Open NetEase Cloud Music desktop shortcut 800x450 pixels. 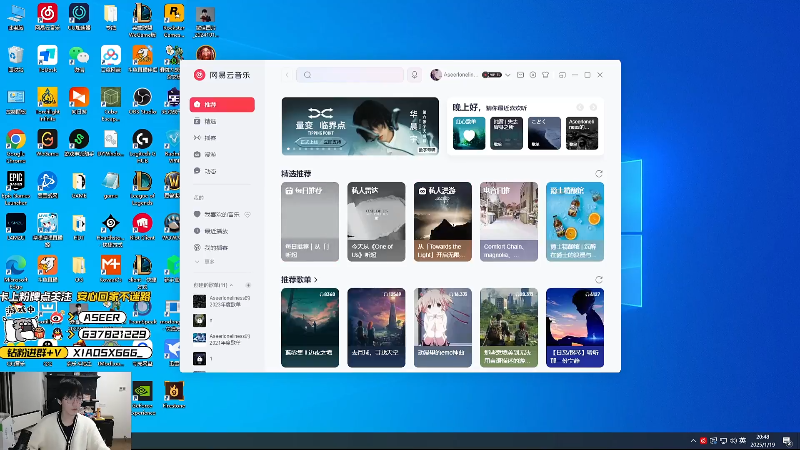(47, 17)
